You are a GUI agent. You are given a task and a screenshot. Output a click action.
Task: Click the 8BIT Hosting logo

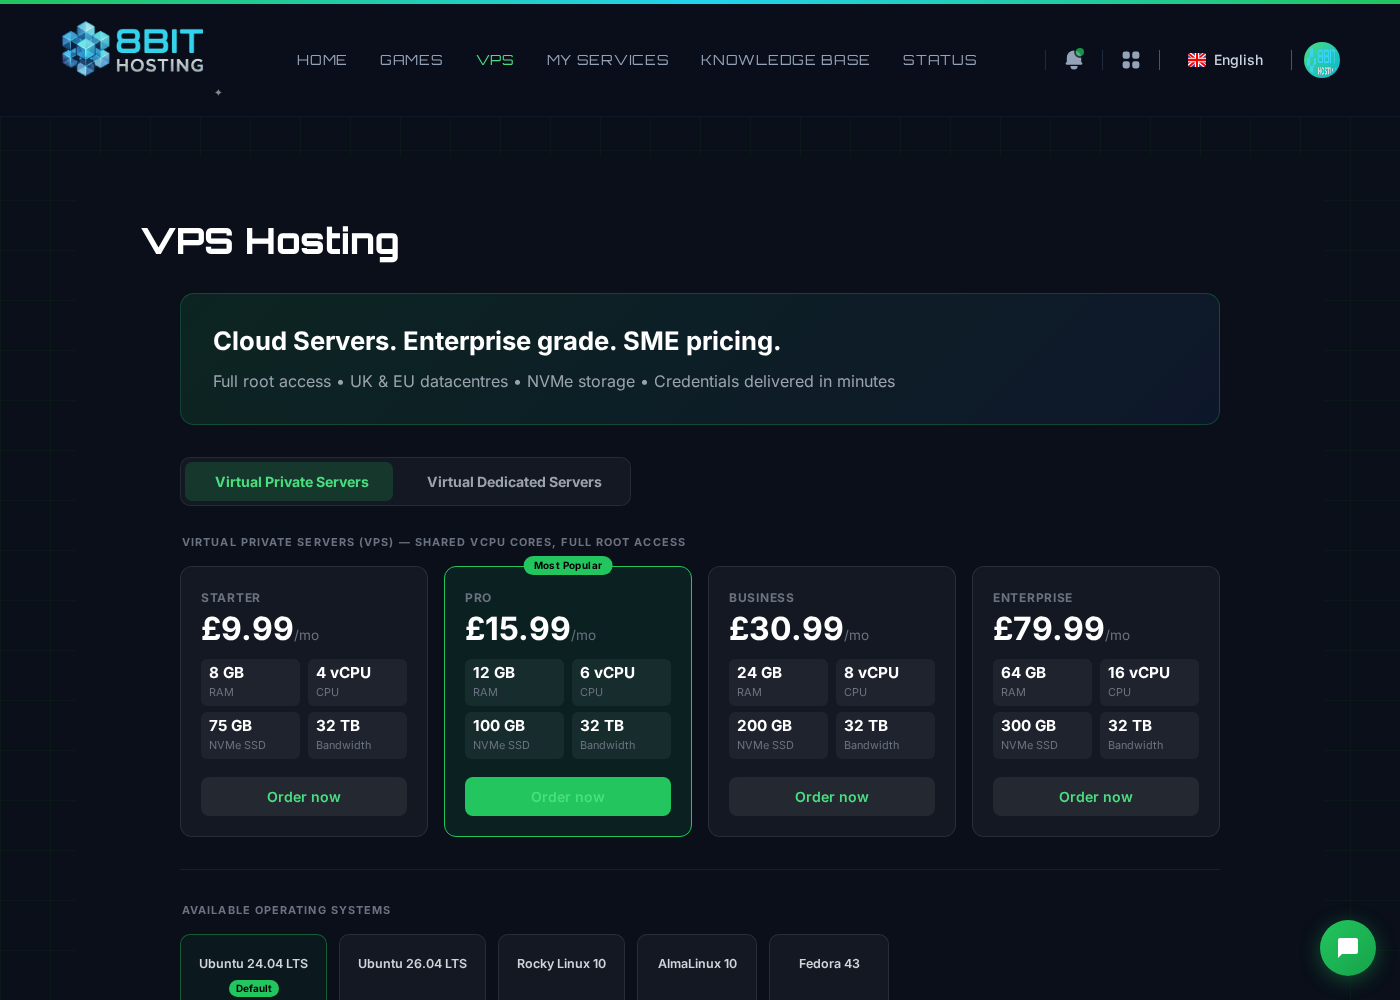pos(133,49)
